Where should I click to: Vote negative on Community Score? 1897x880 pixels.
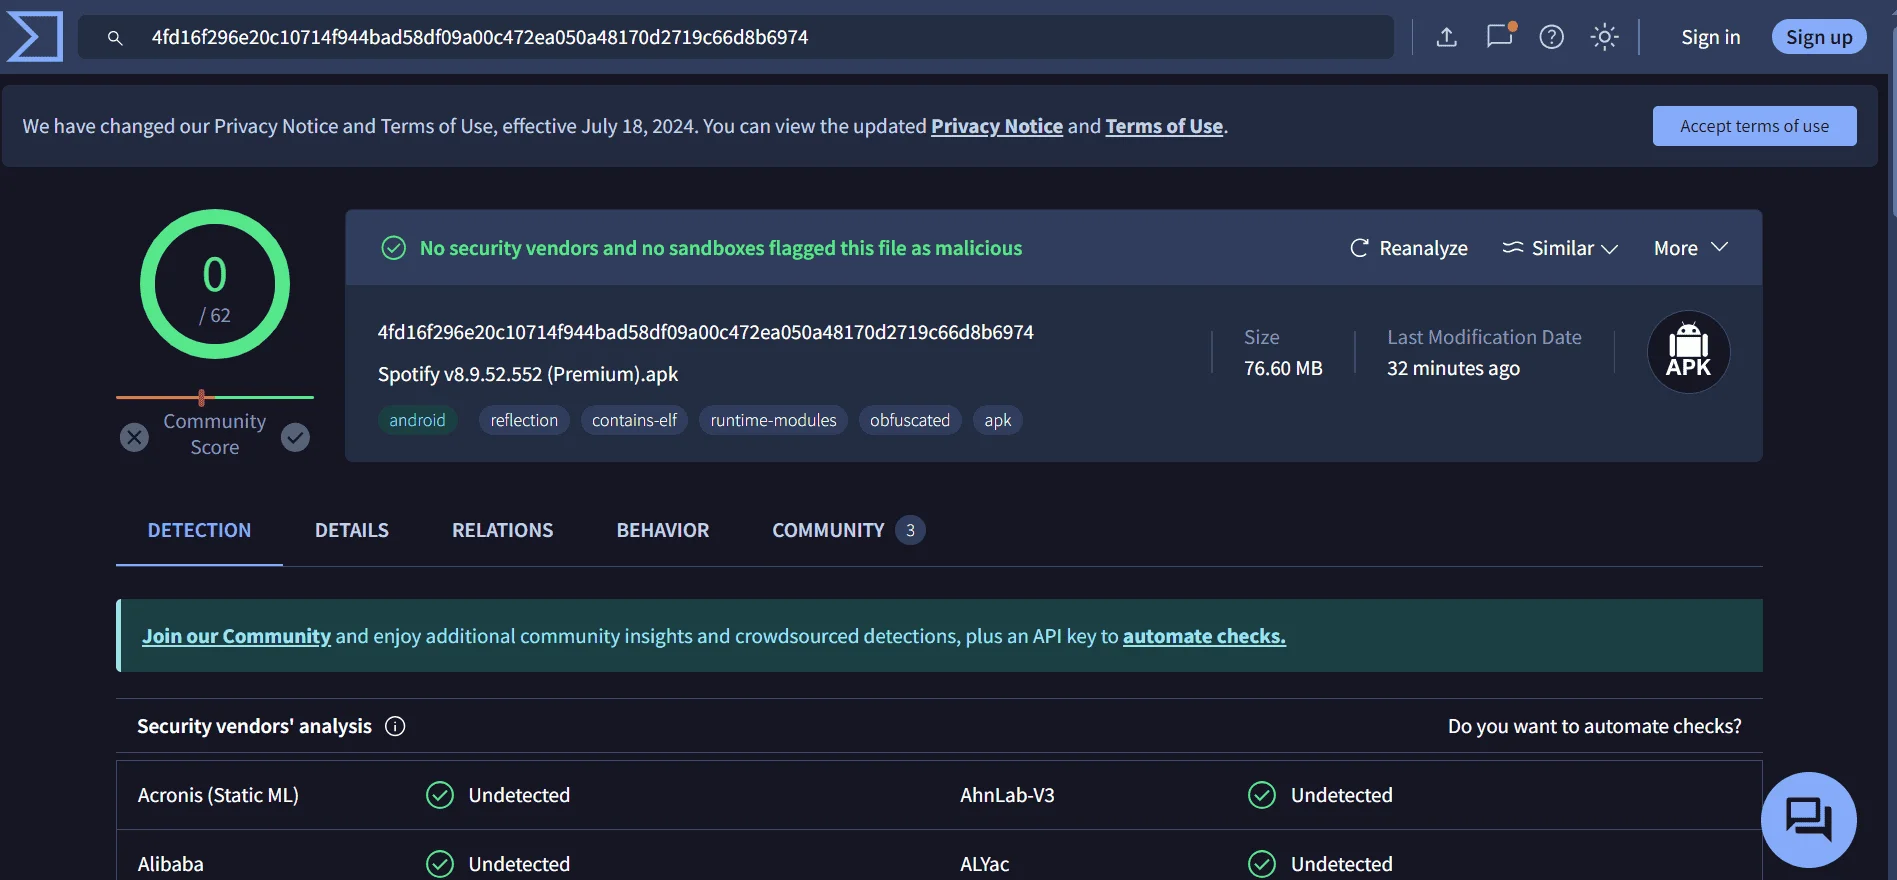click(134, 437)
